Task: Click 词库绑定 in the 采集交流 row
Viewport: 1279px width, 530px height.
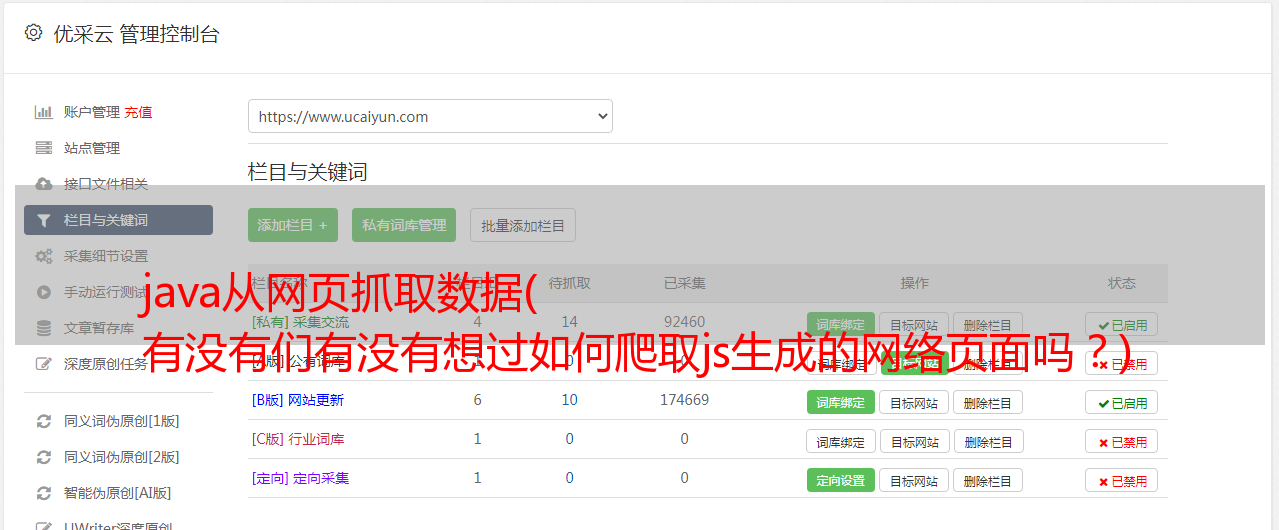Action: pyautogui.click(x=840, y=324)
